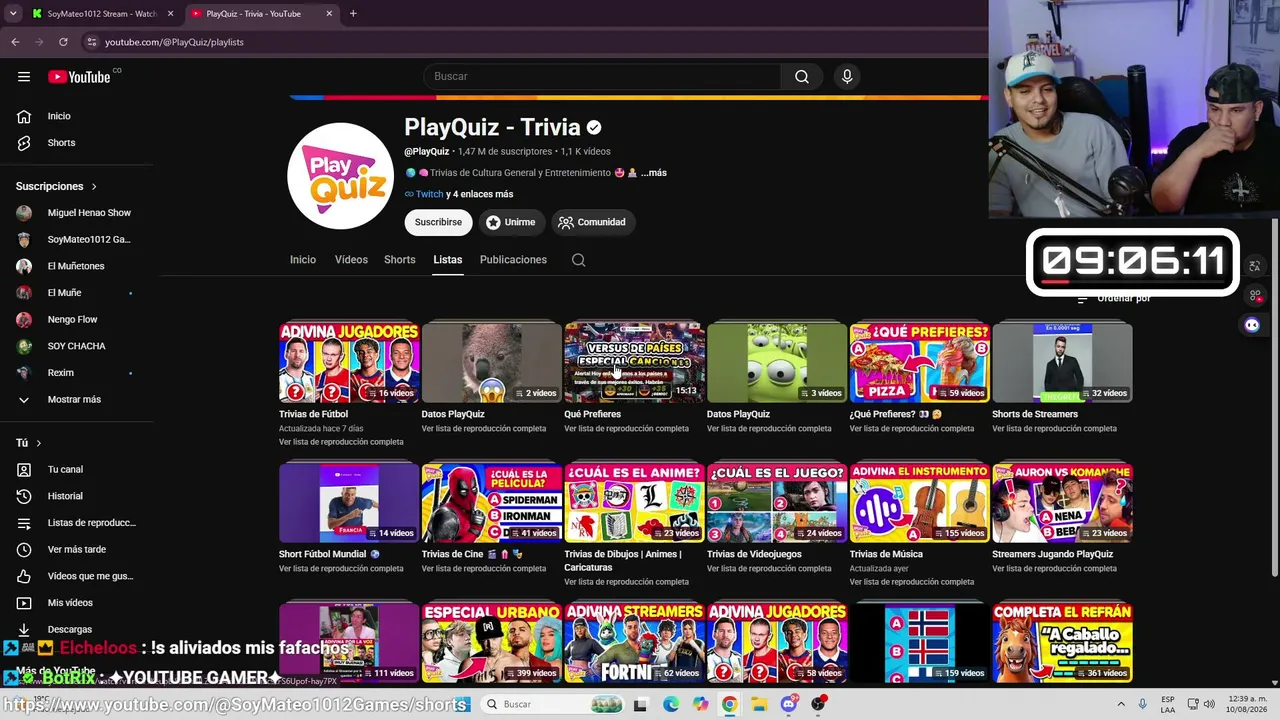Switch to the Videos channel tab
This screenshot has width=1280, height=720.
coord(351,260)
